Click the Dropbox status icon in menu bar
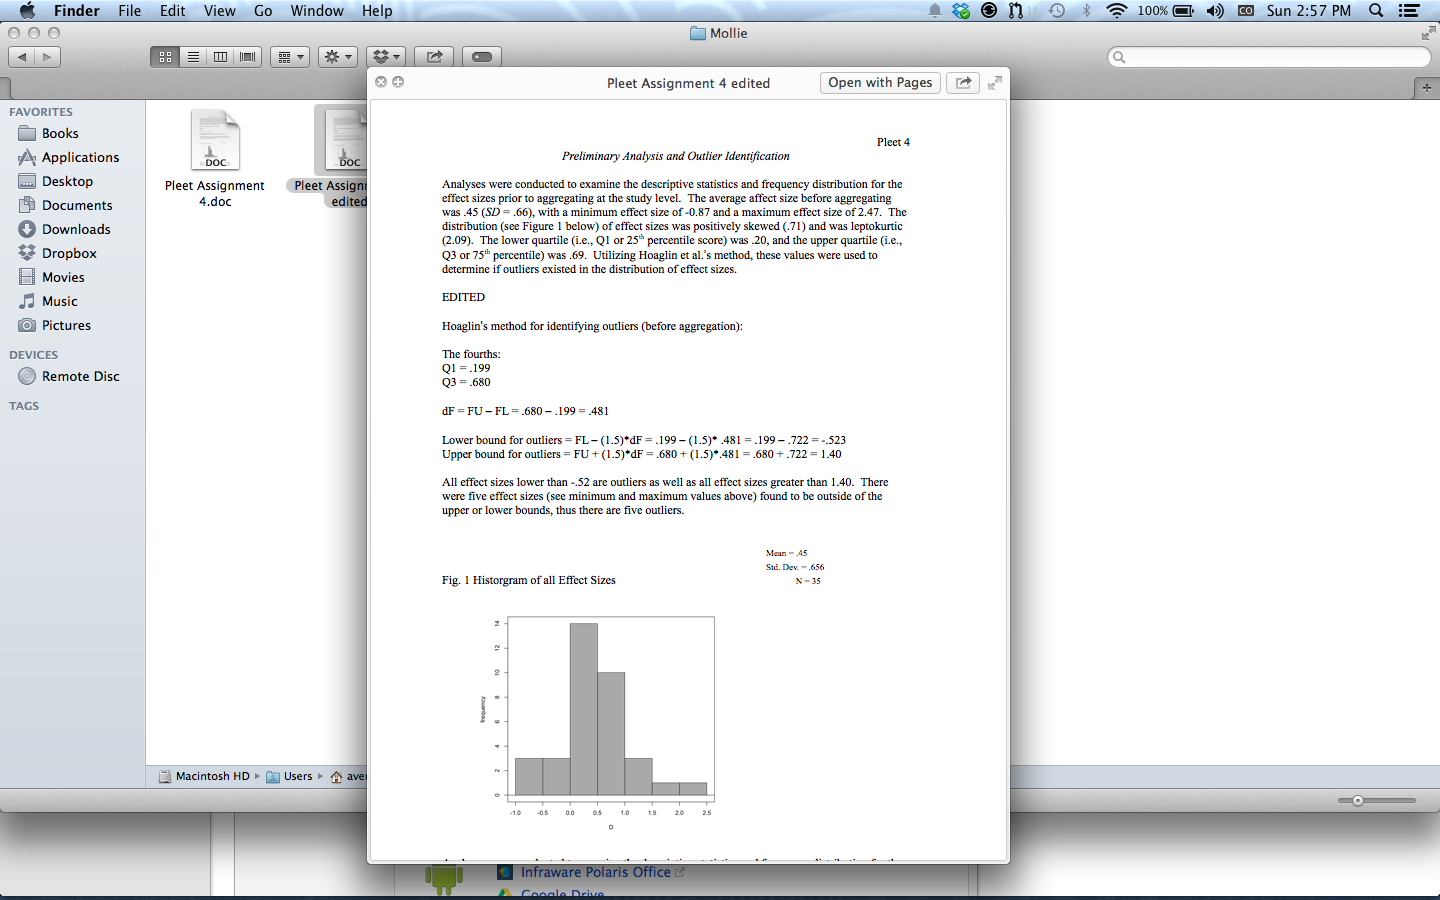 click(x=961, y=11)
